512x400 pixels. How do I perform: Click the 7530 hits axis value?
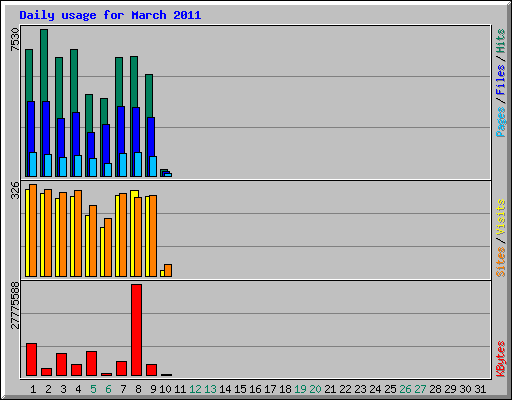pos(15,40)
